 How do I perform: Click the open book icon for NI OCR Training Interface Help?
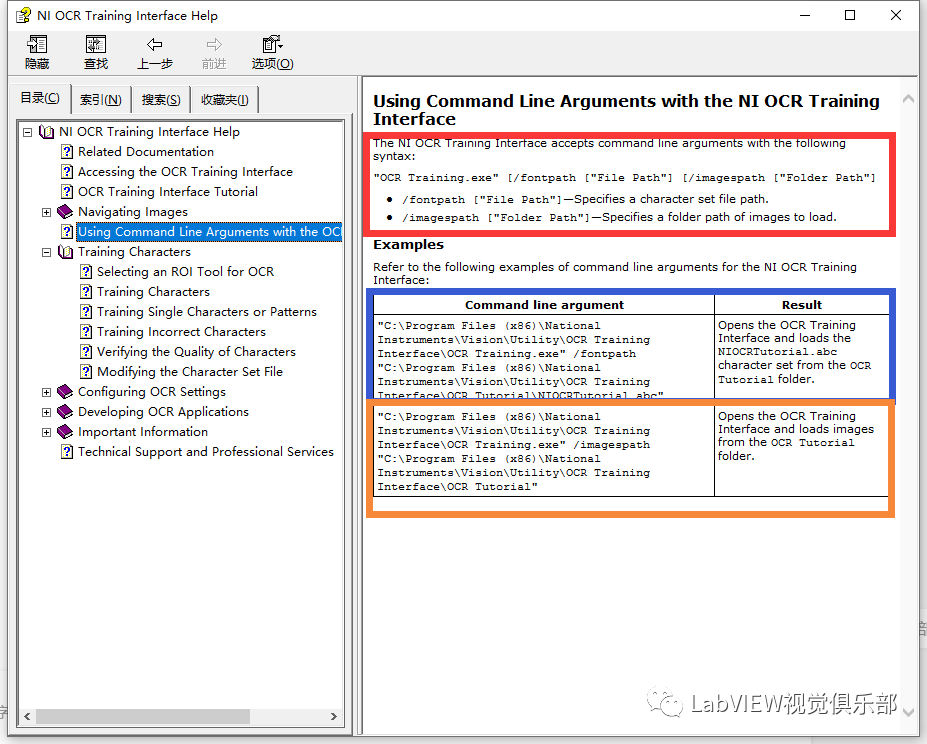pyautogui.click(x=46, y=131)
